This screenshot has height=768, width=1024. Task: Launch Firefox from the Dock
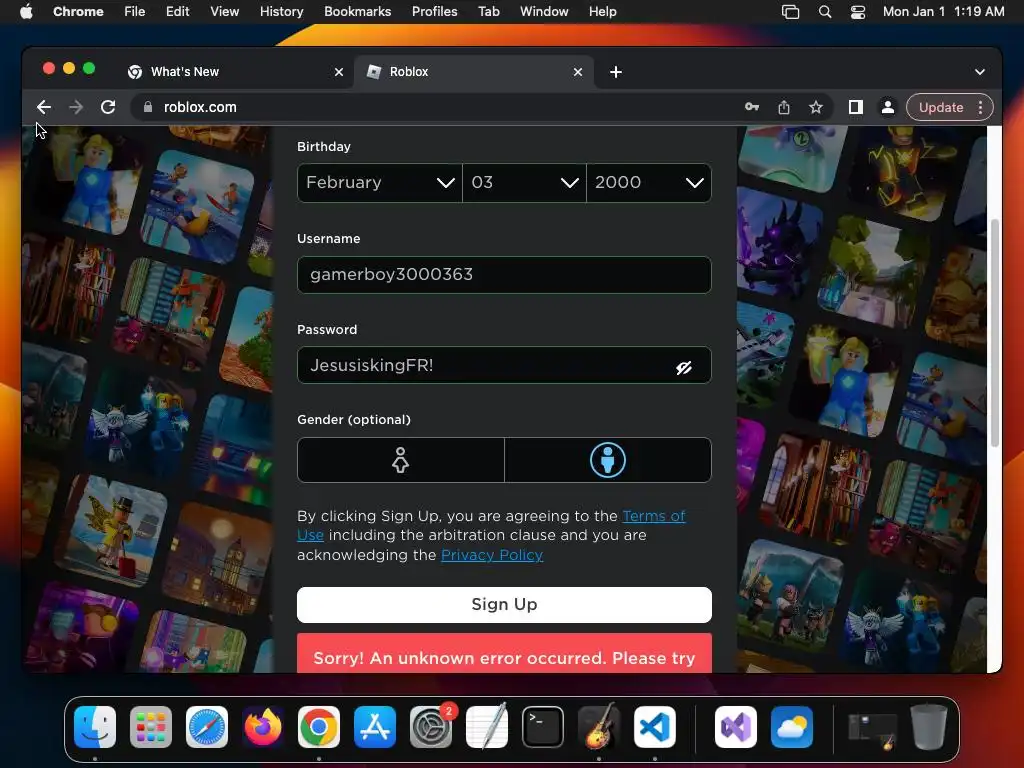263,727
